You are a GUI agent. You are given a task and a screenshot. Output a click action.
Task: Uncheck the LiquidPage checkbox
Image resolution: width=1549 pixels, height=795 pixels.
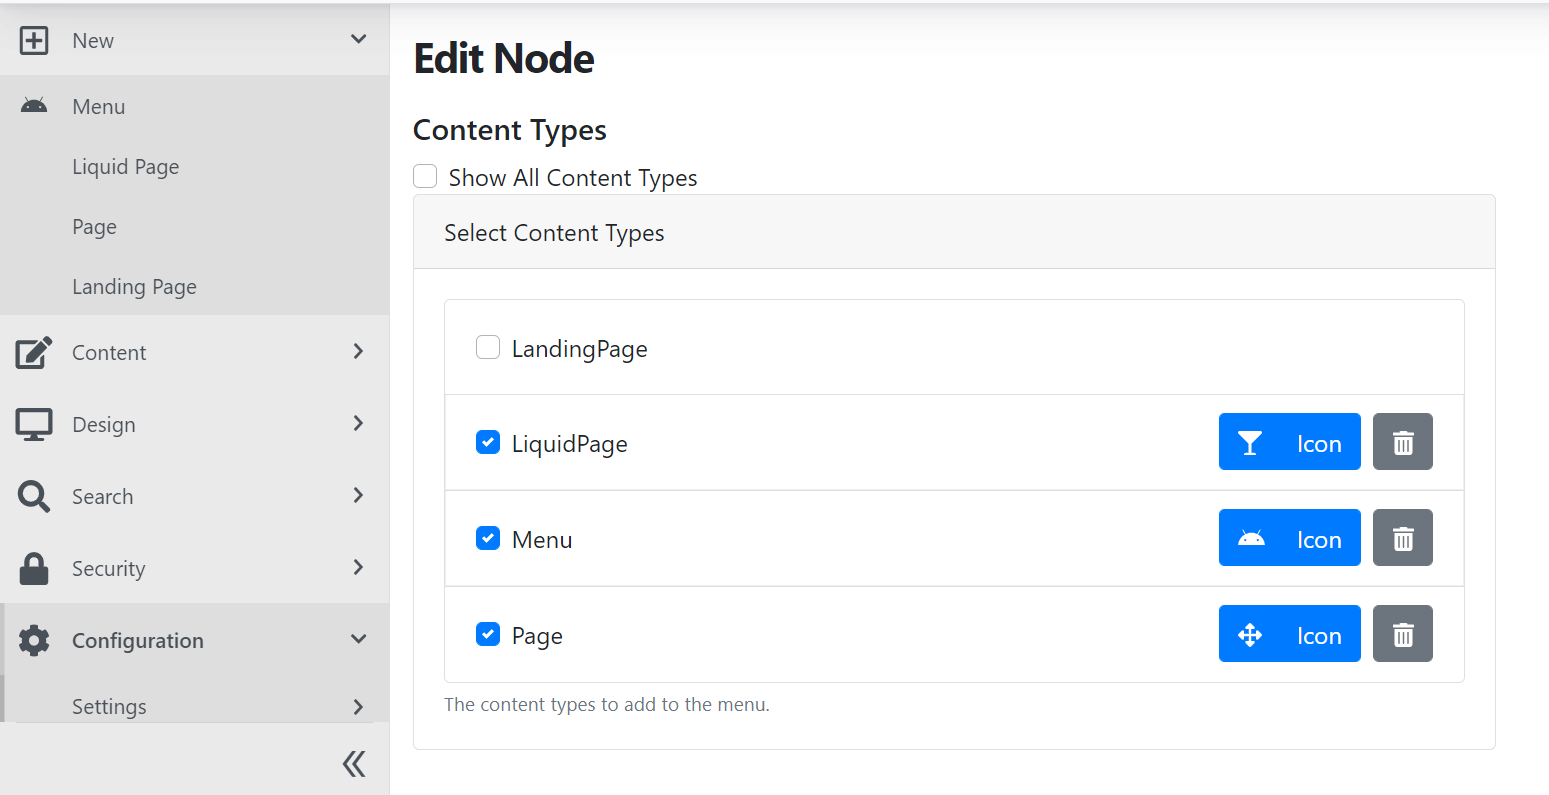point(488,442)
